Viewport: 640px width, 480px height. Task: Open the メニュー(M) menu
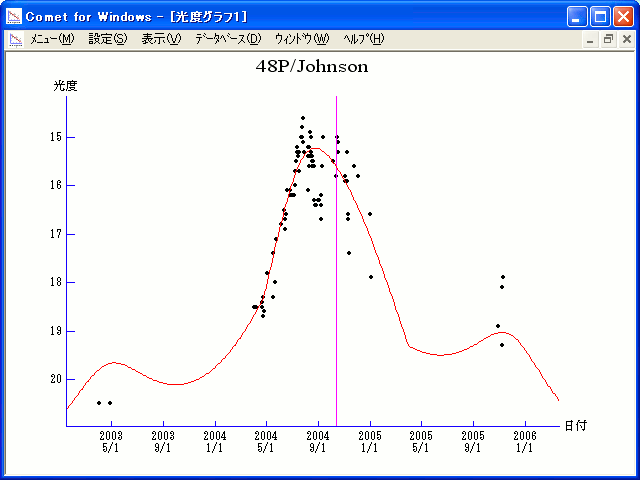coord(52,39)
